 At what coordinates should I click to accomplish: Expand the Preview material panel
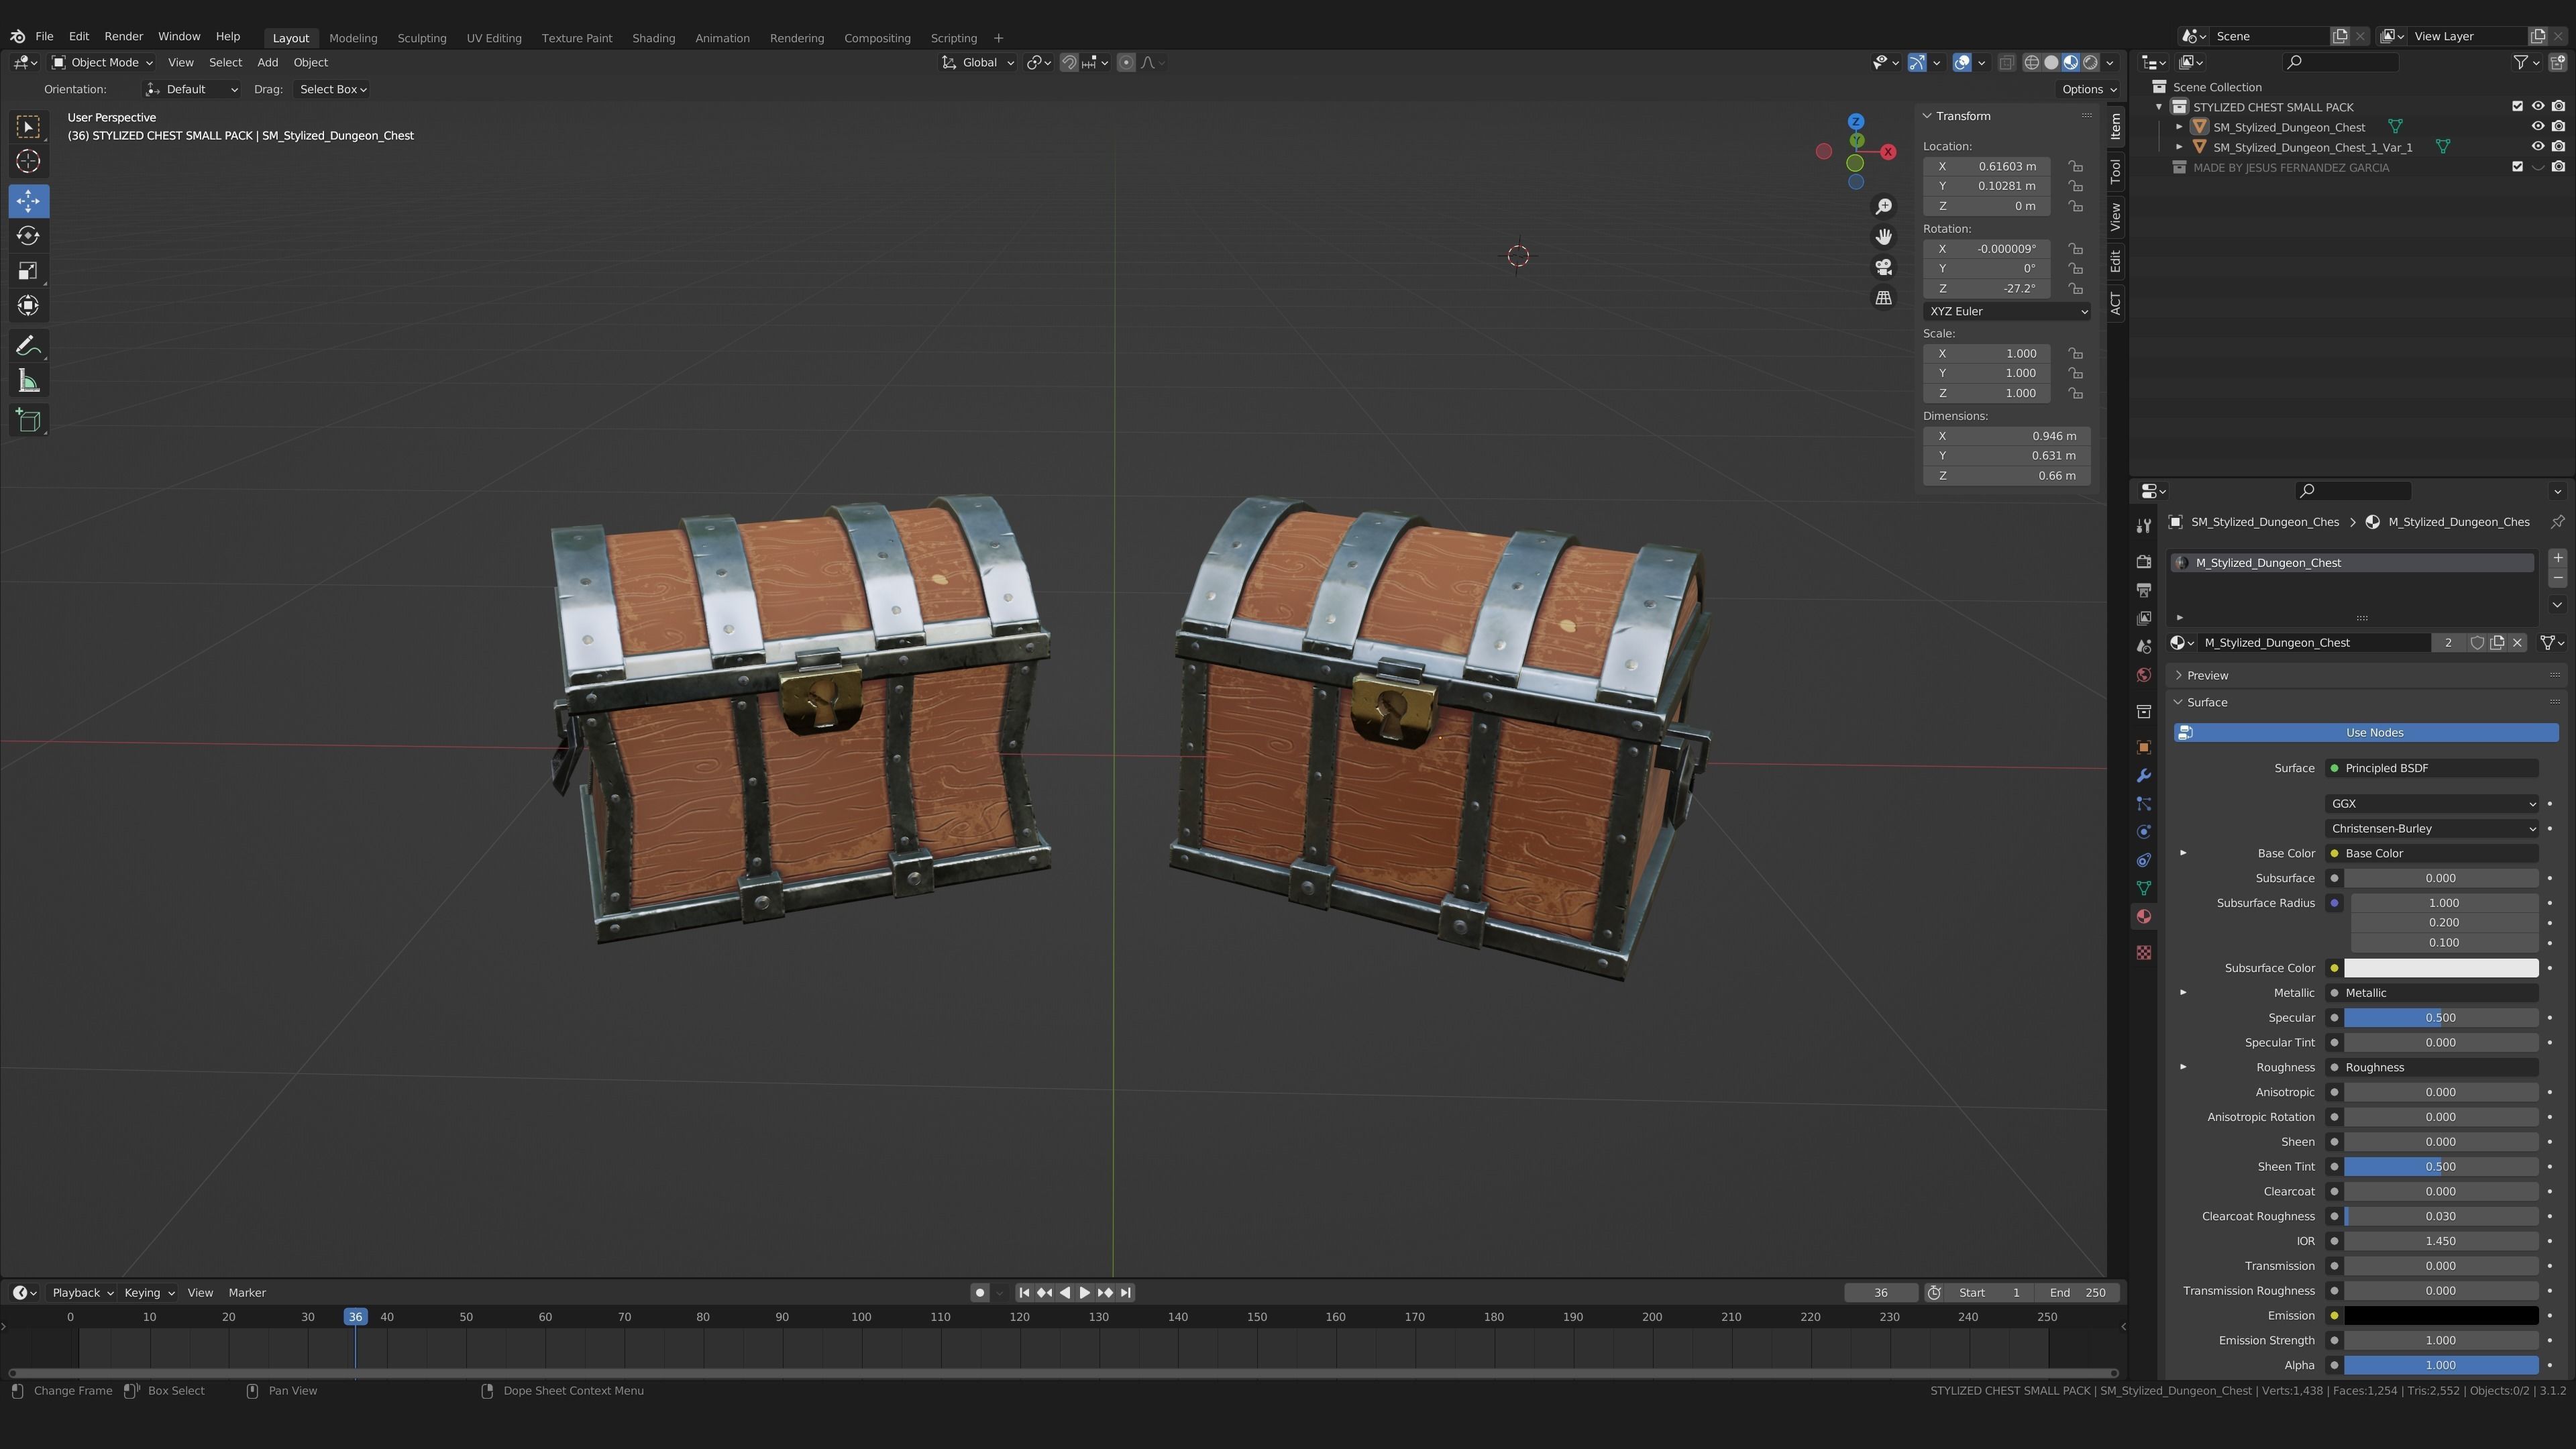[2207, 675]
